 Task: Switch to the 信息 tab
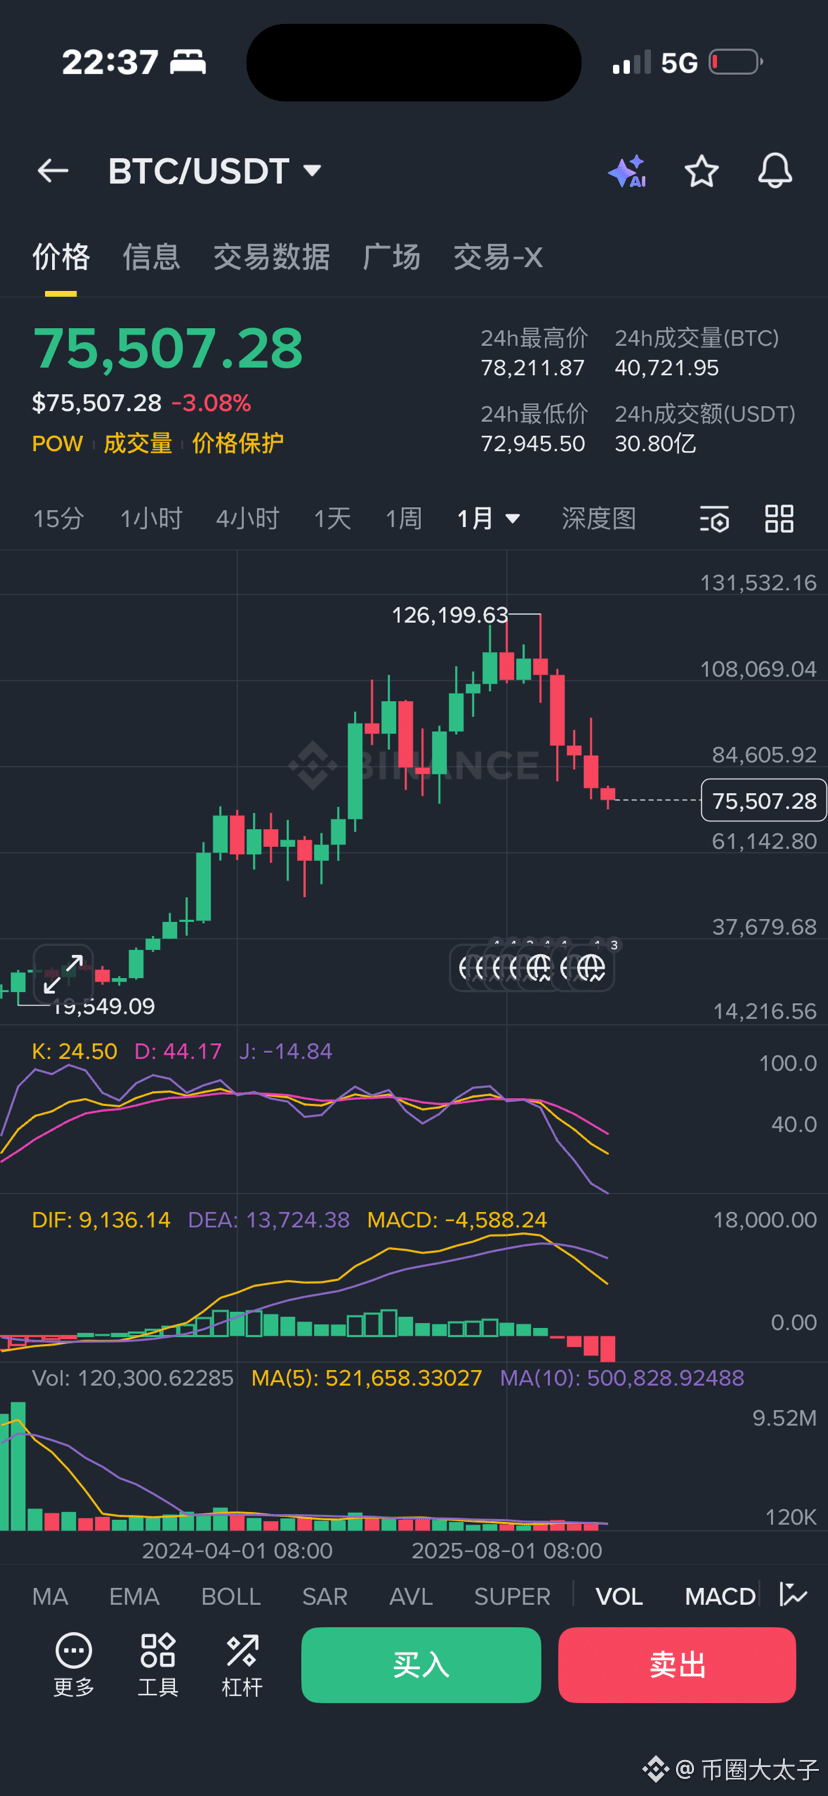click(x=151, y=257)
